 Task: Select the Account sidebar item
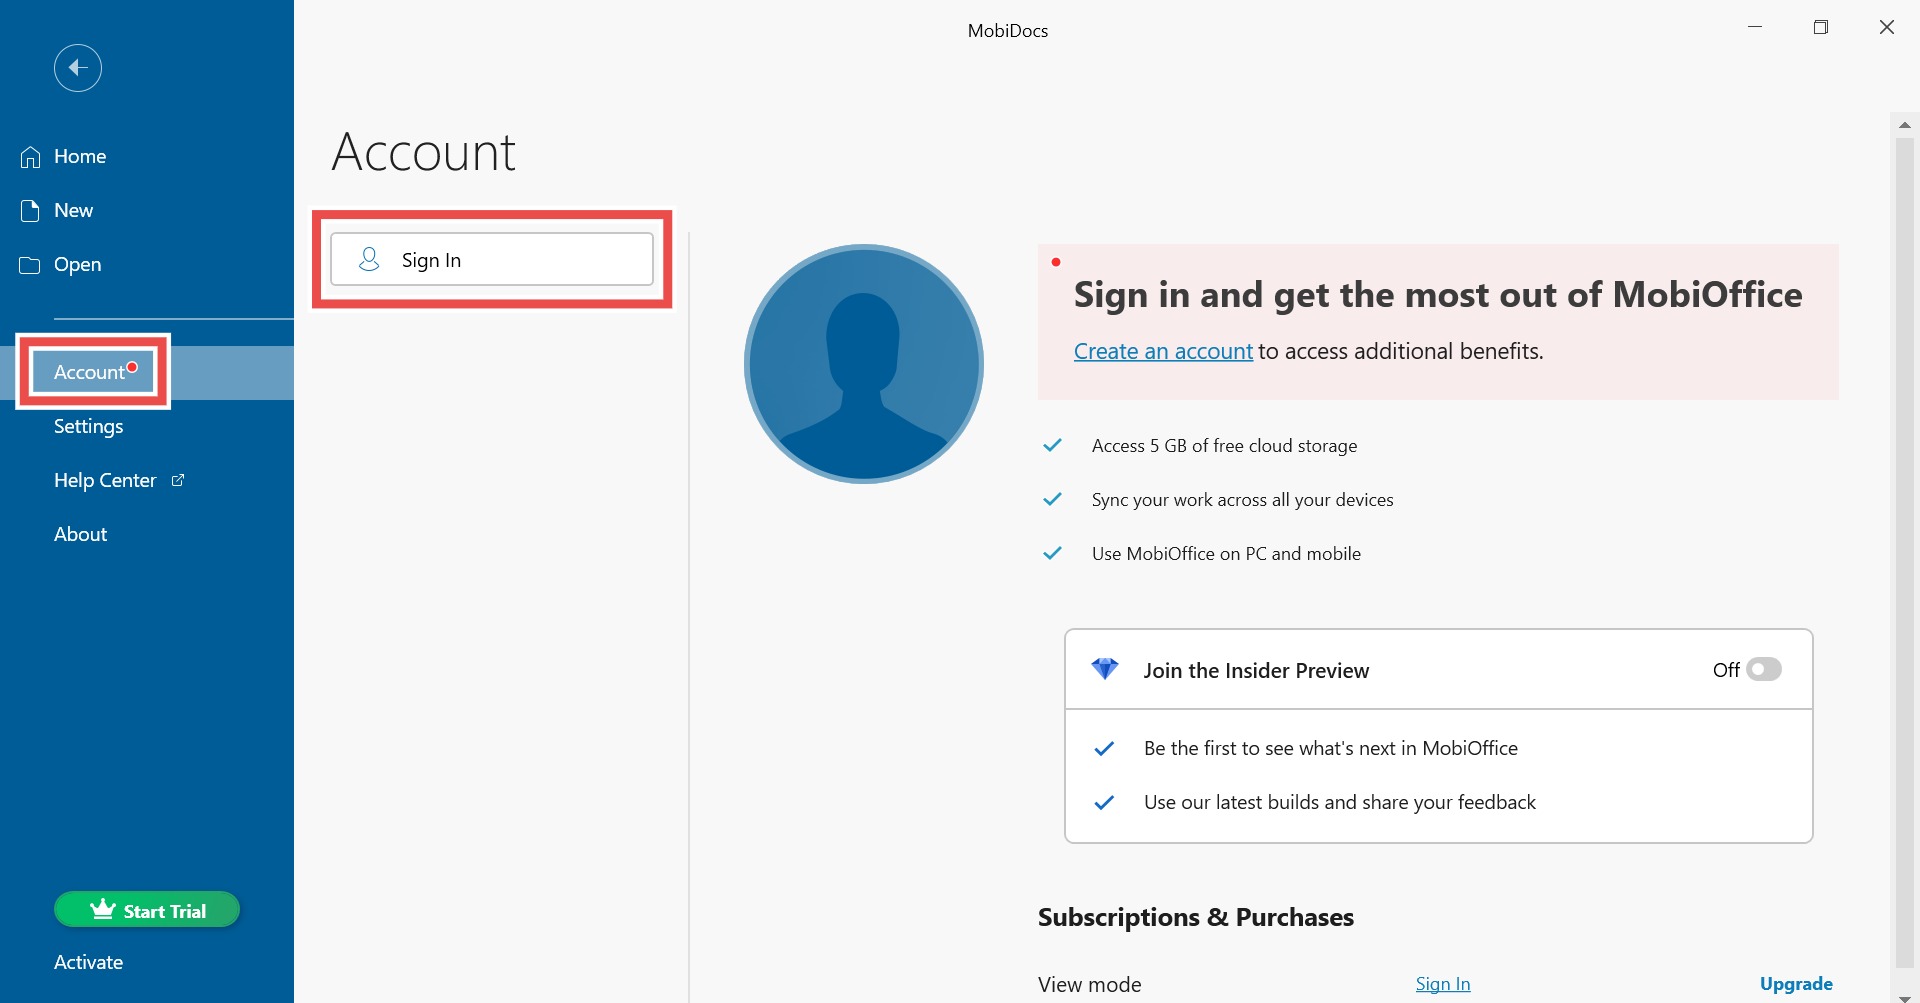click(x=147, y=372)
